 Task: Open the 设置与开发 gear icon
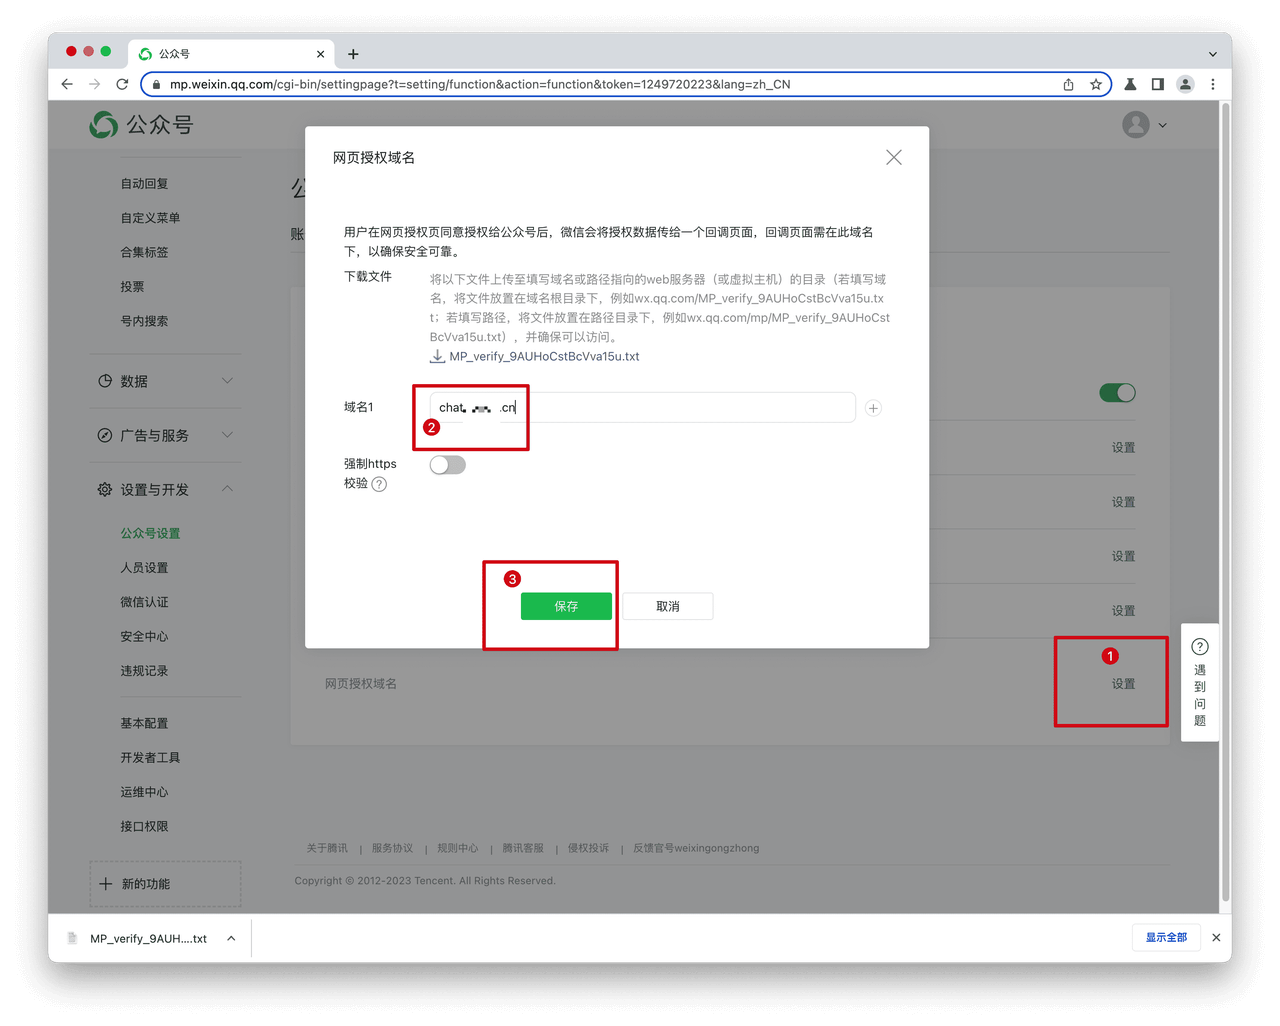click(104, 489)
